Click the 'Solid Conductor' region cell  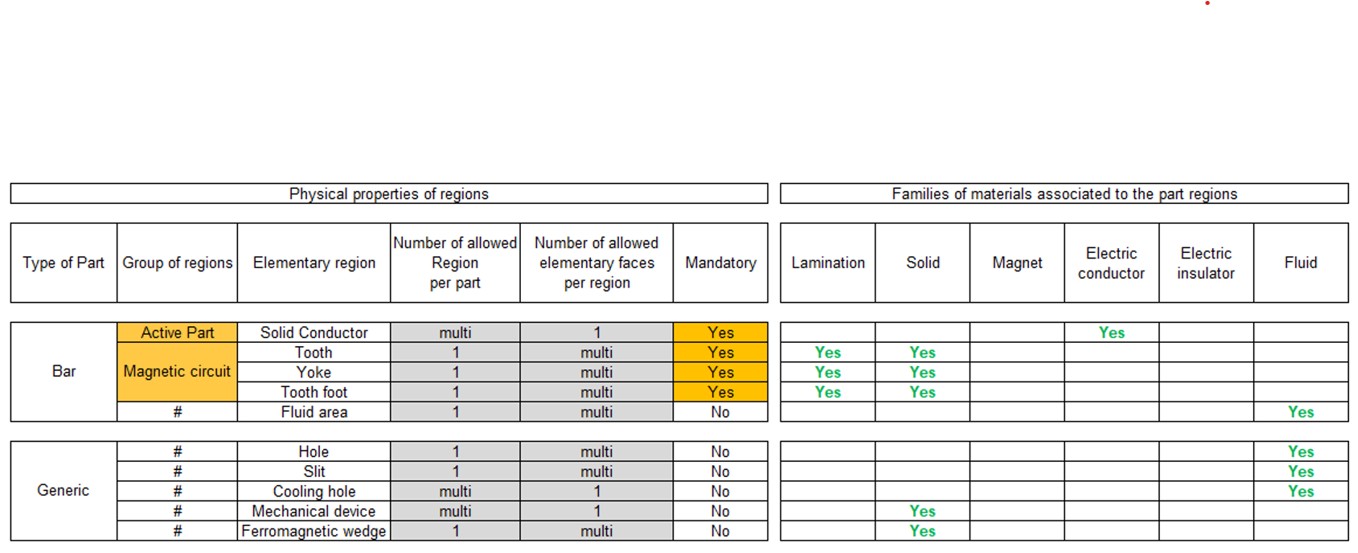tap(314, 333)
